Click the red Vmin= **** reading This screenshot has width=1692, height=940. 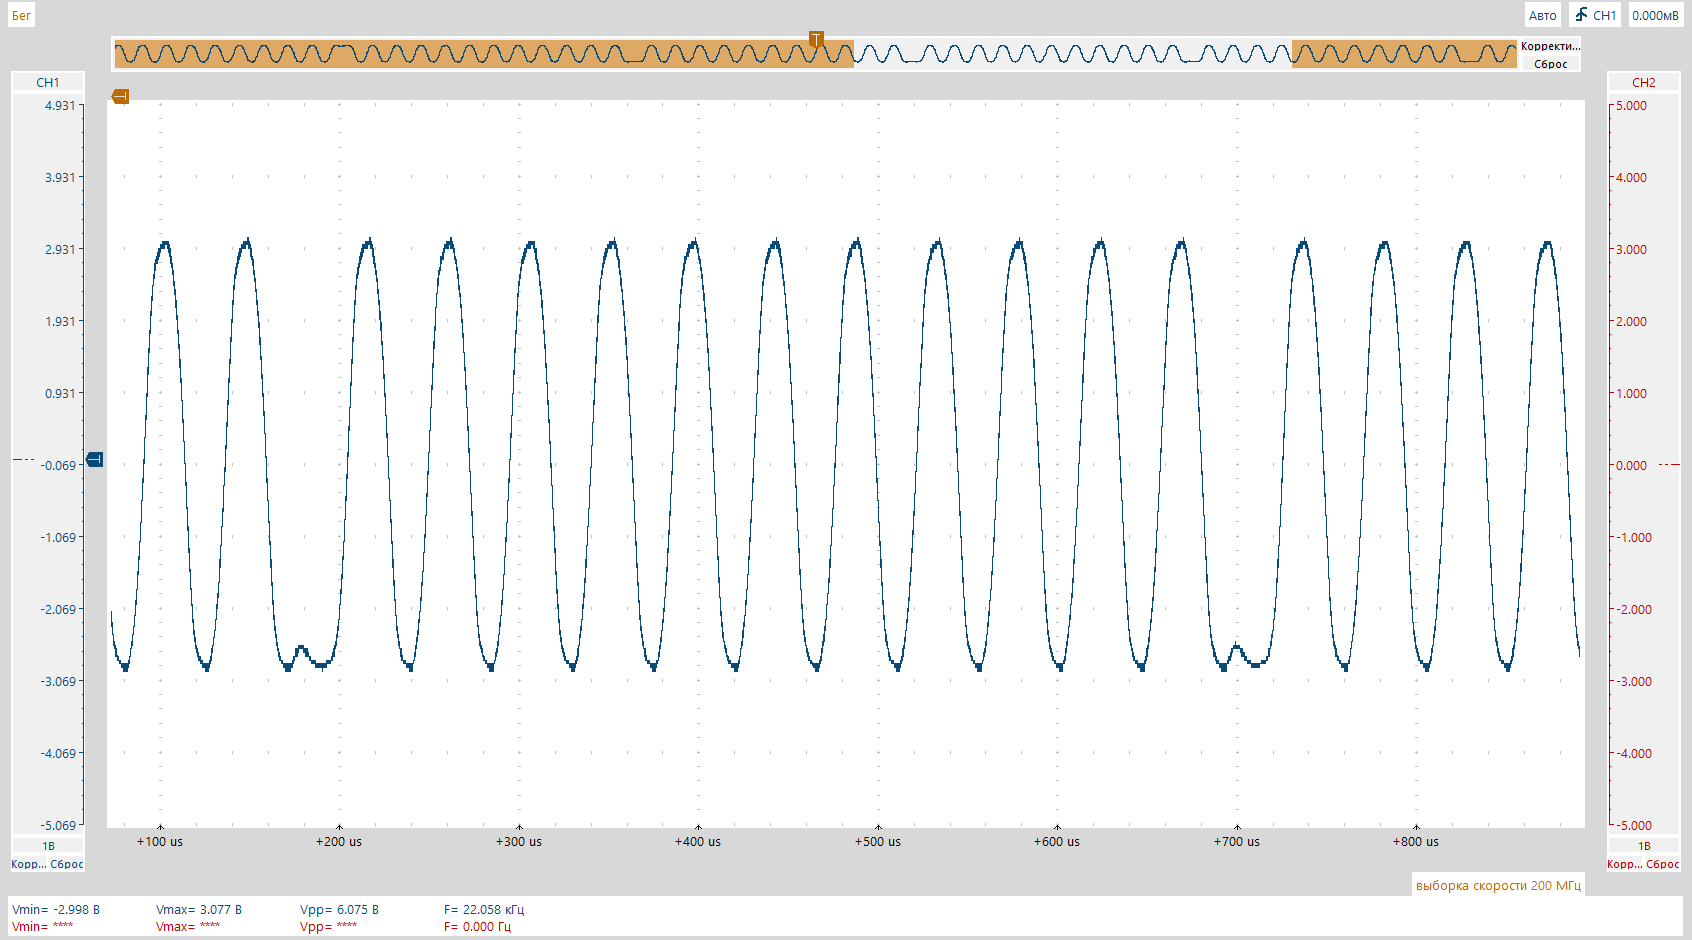tap(43, 926)
